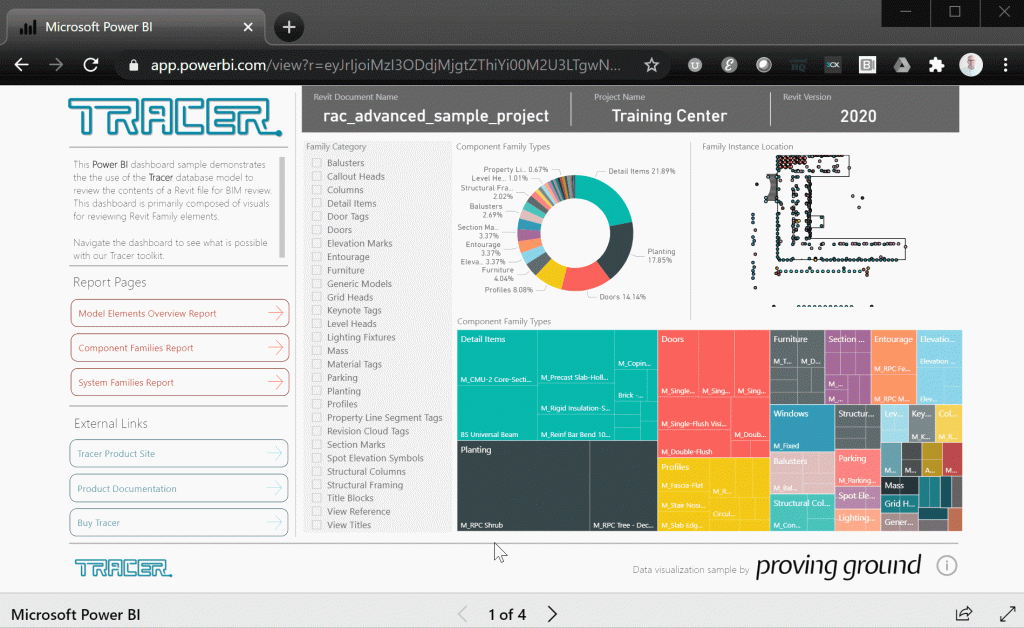Image resolution: width=1024 pixels, height=628 pixels.
Task: Open the browser extensions puzzle icon
Action: coord(936,65)
